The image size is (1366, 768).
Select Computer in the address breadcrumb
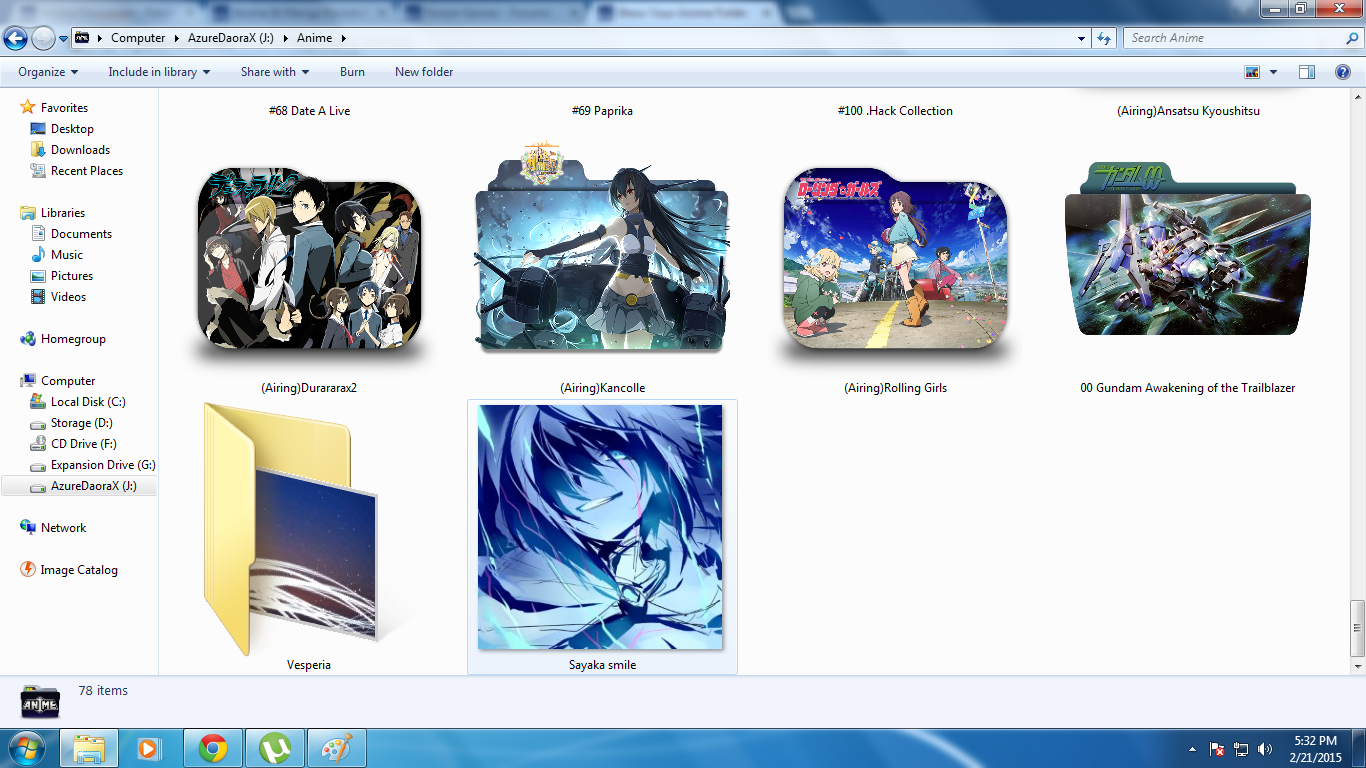[138, 38]
